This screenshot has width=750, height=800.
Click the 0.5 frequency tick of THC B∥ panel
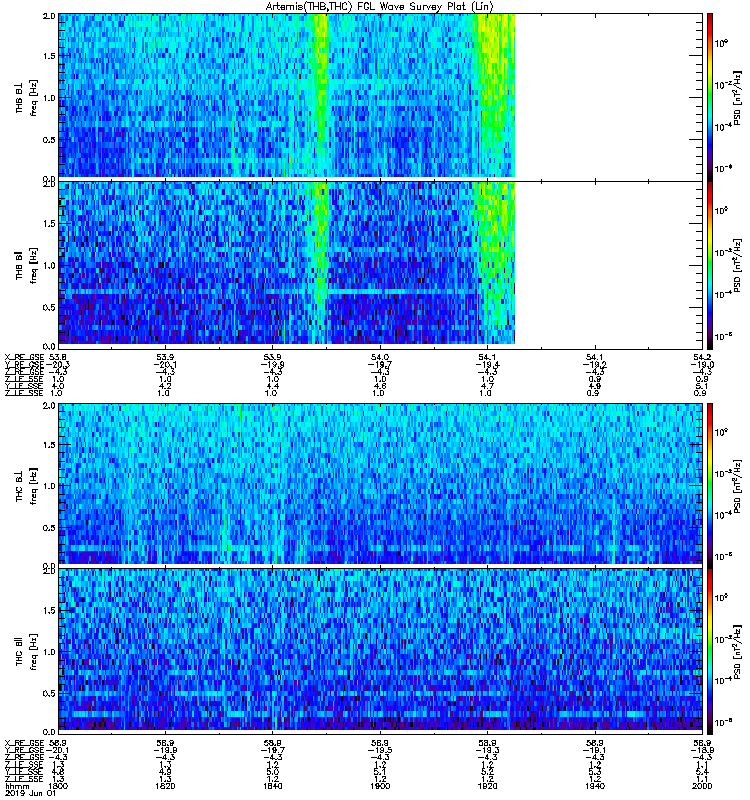click(x=49, y=693)
